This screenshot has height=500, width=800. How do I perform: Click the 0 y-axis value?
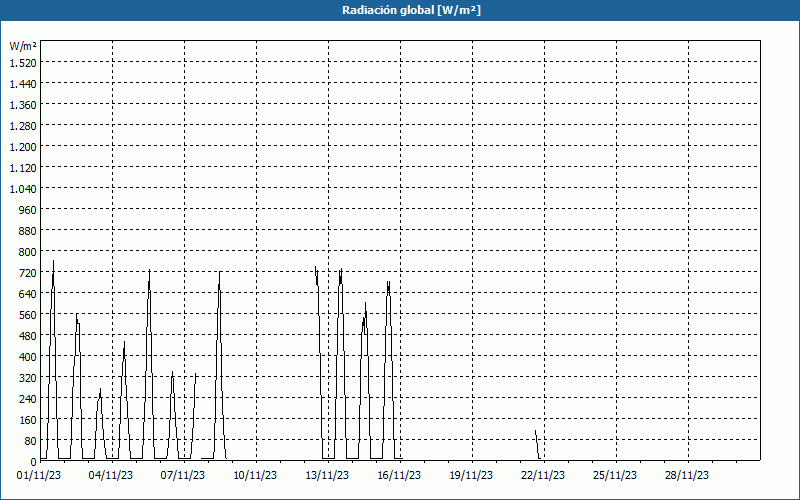tap(34, 462)
